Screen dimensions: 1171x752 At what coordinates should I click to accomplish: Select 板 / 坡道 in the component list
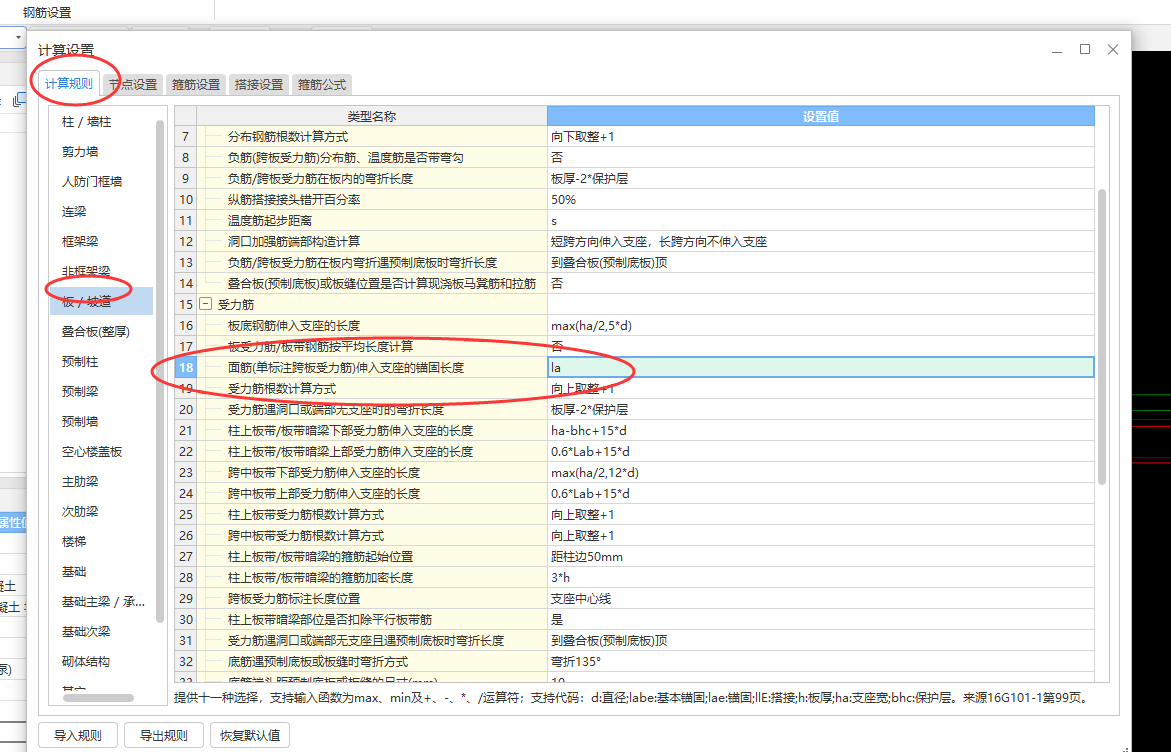[x=101, y=301]
